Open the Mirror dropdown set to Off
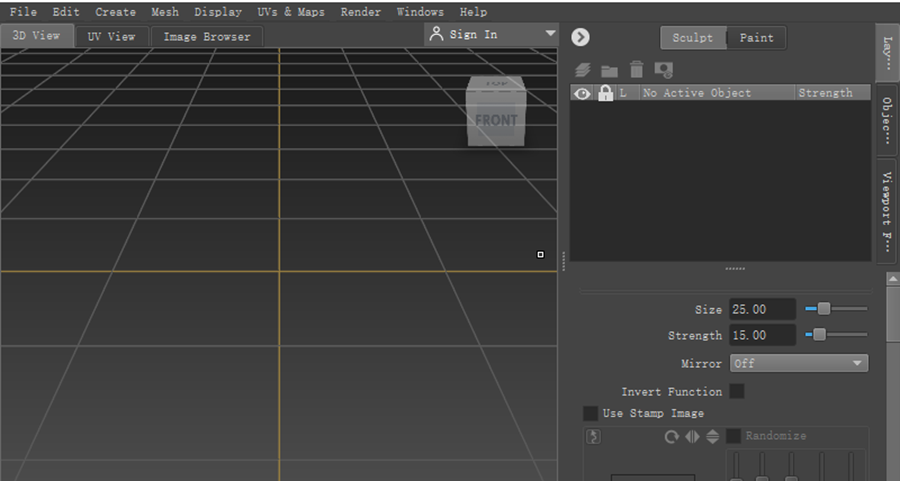The height and width of the screenshot is (481, 900). click(x=798, y=363)
